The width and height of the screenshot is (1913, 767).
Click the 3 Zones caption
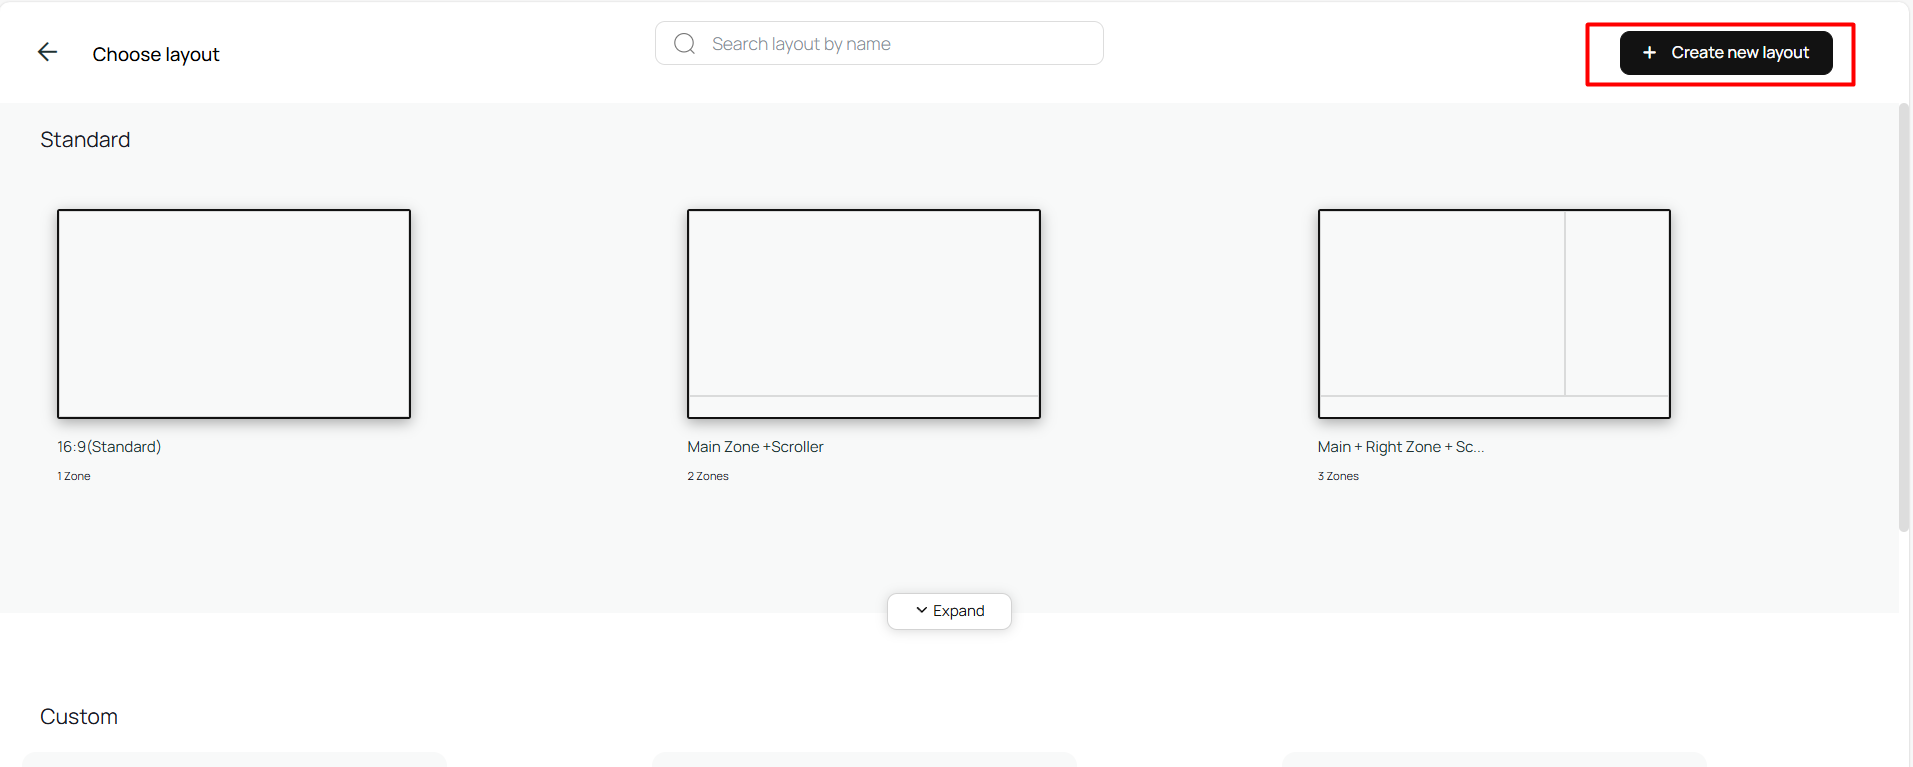(1338, 476)
